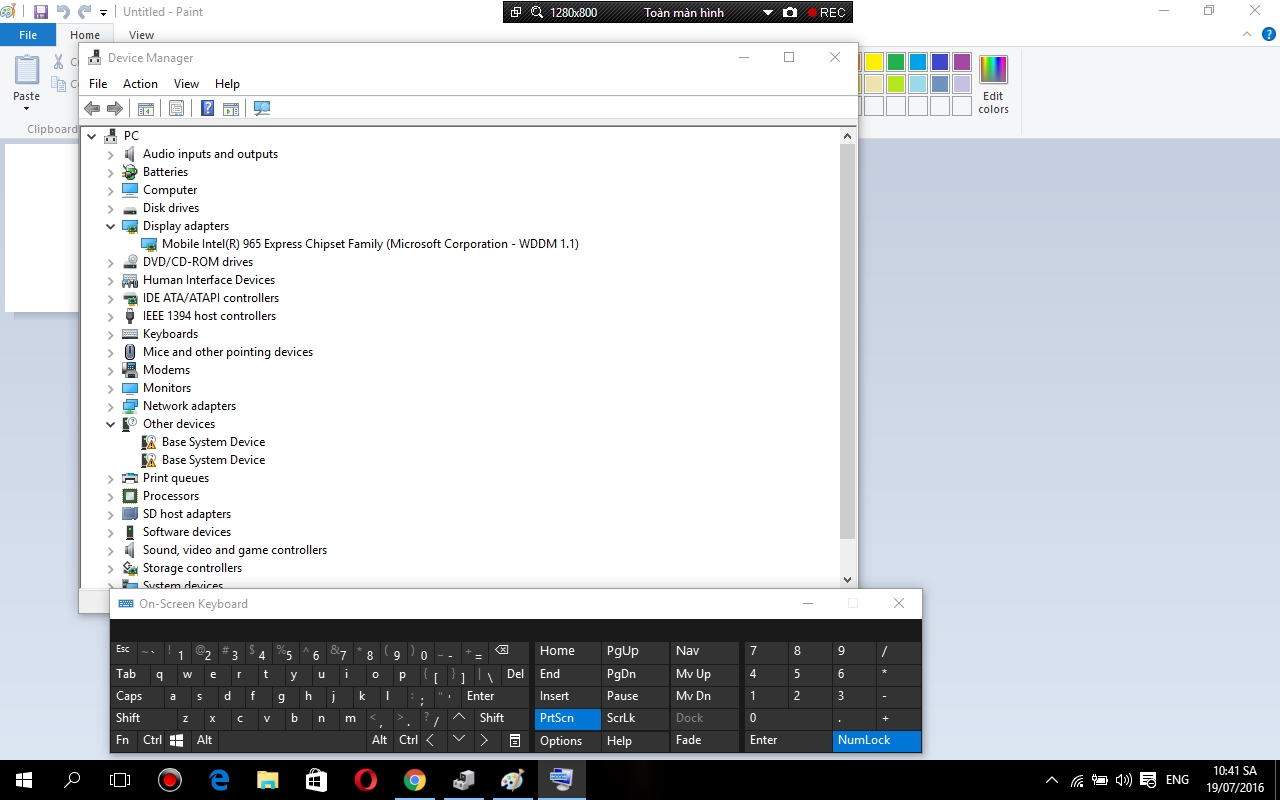Select the Keyboards category in device tree
This screenshot has height=800, width=1280.
pos(170,334)
